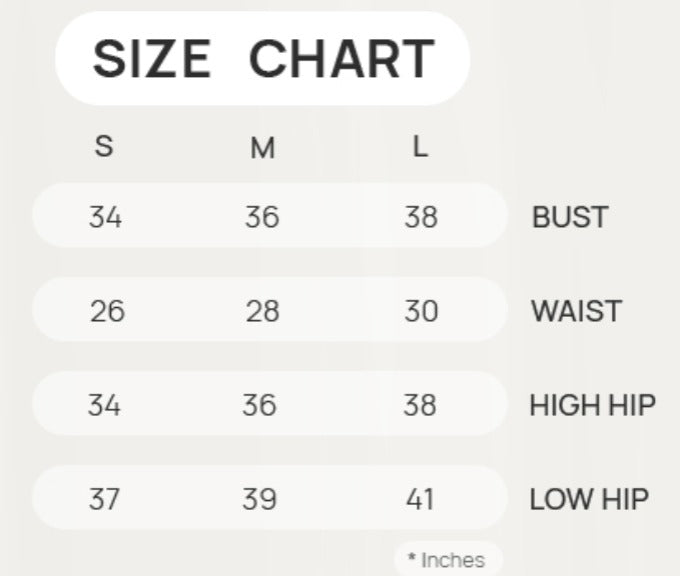
Task: Click the large high hip value 38
Action: click(x=421, y=405)
